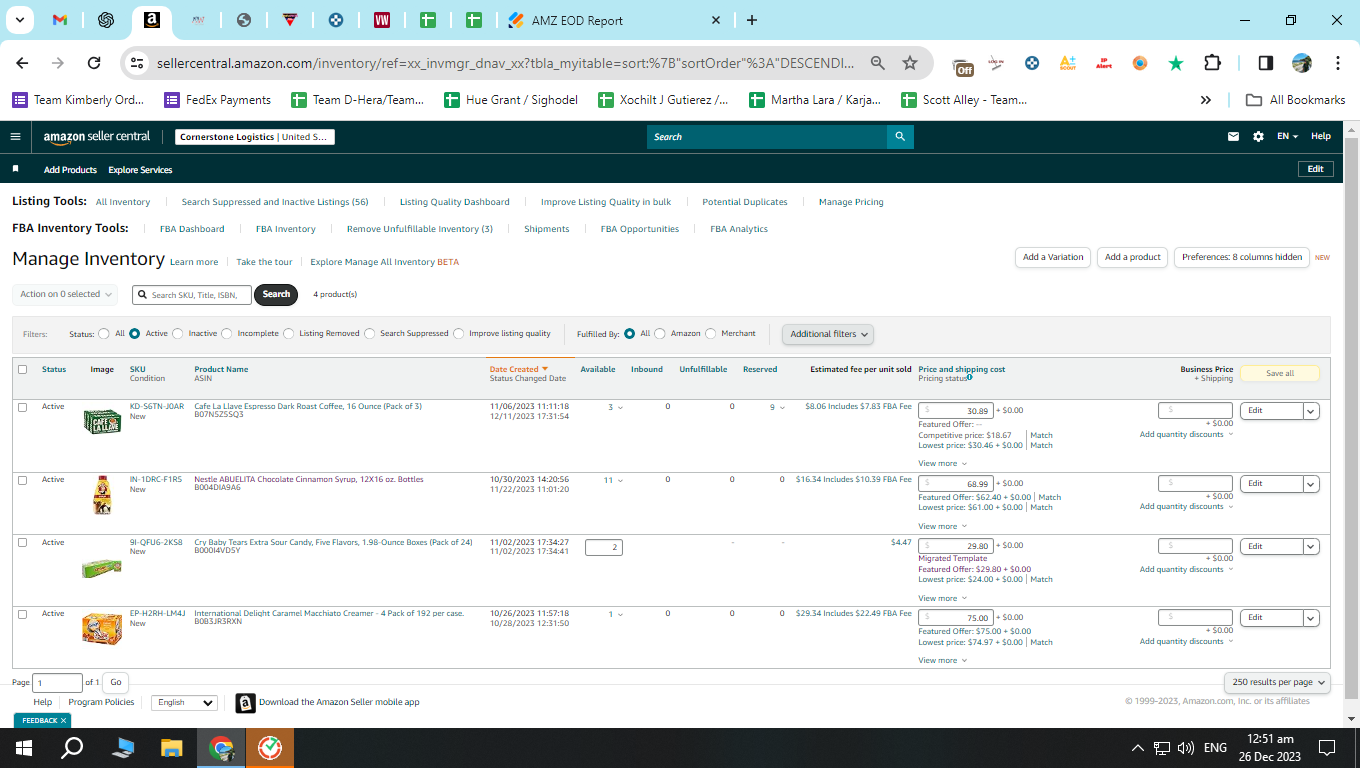Click the Gmail pinned tab icon
This screenshot has height=768, width=1360.
pyautogui.click(x=59, y=20)
